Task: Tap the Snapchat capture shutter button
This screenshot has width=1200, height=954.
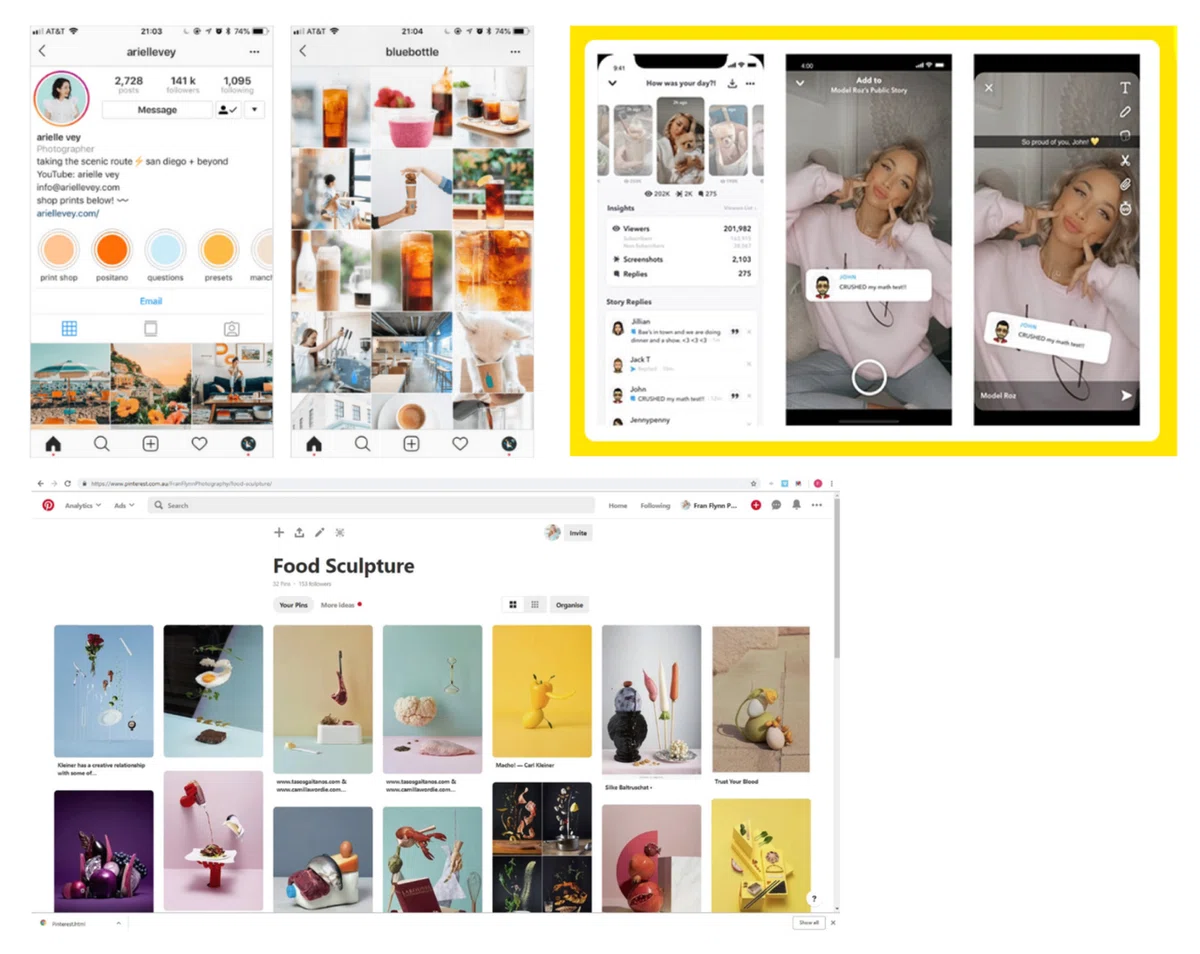Action: (869, 377)
